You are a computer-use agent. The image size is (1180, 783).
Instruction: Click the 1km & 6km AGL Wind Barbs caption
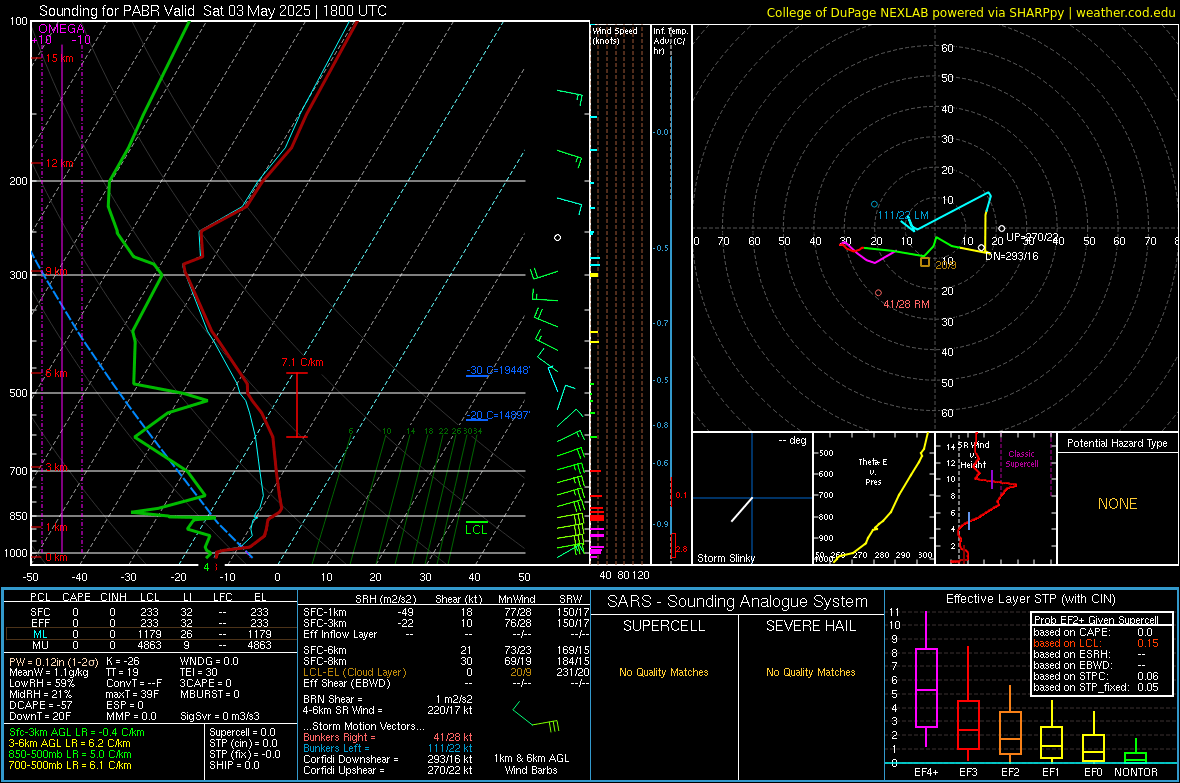pos(531,764)
